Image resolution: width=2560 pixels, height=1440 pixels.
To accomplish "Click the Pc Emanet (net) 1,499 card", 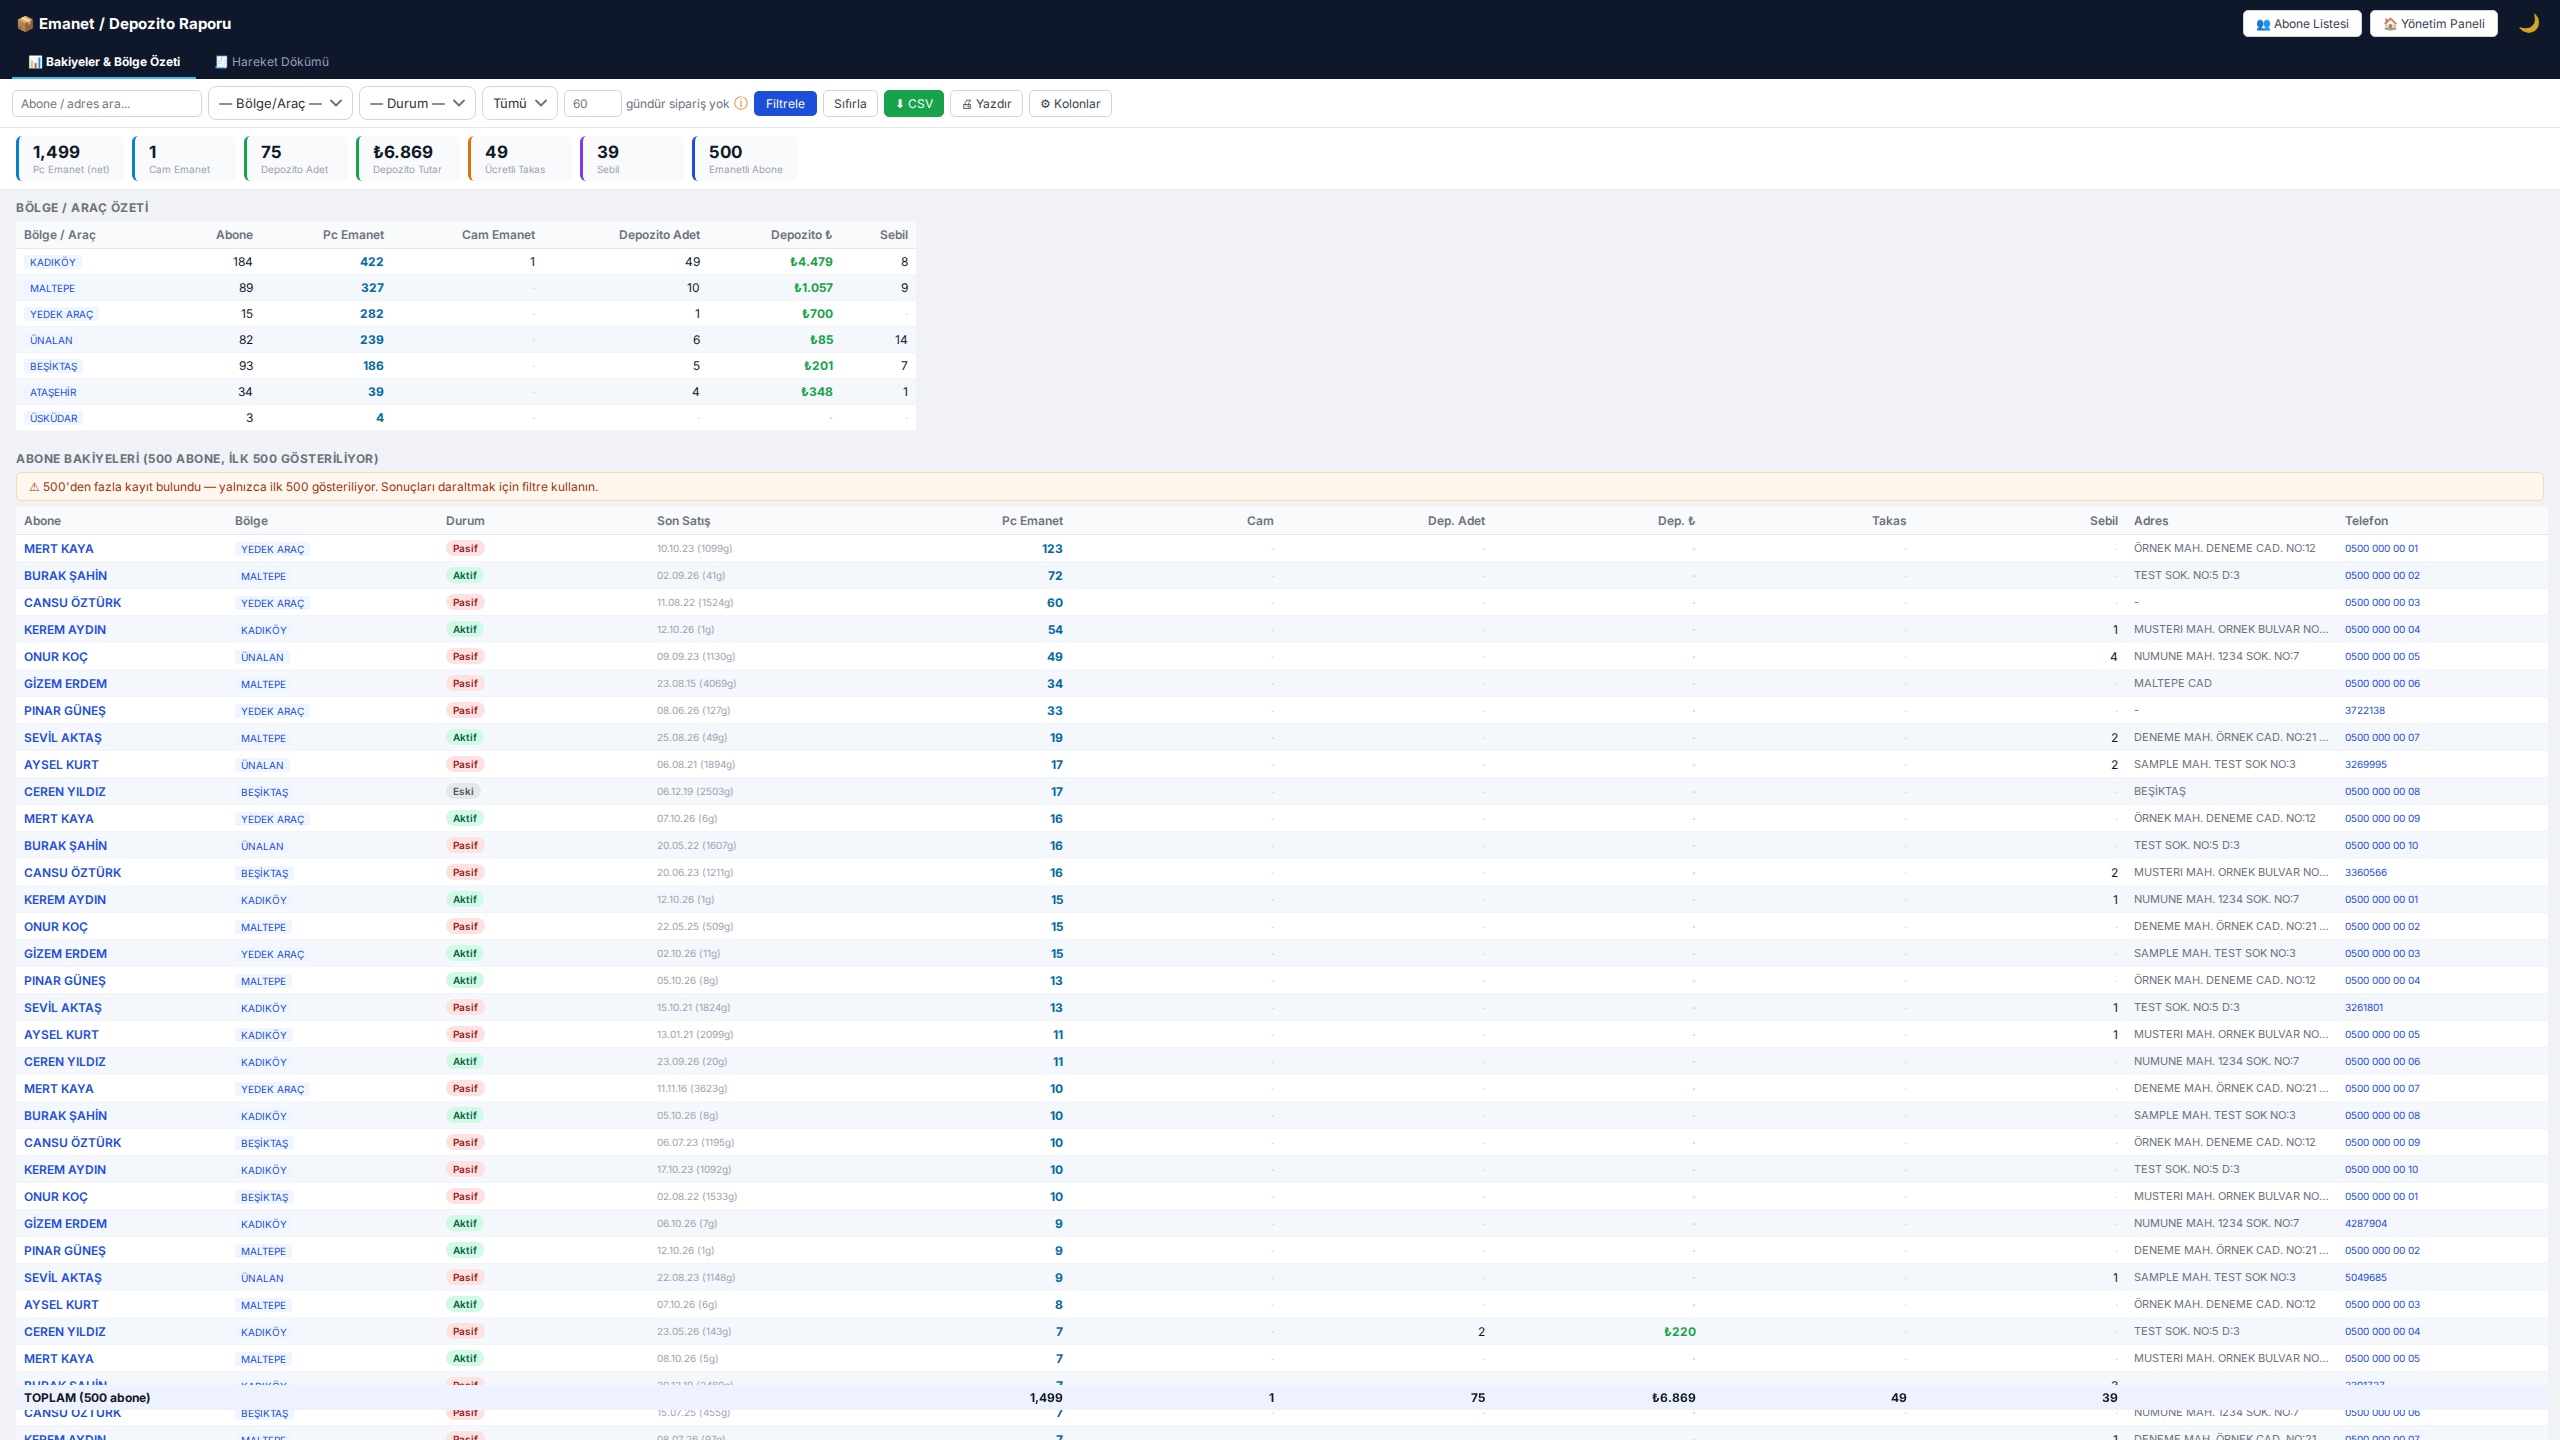I will pos(70,158).
